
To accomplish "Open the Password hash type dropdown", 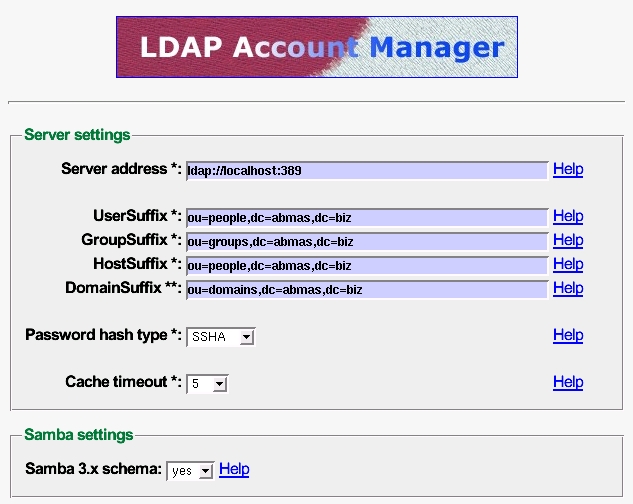I will (x=221, y=337).
